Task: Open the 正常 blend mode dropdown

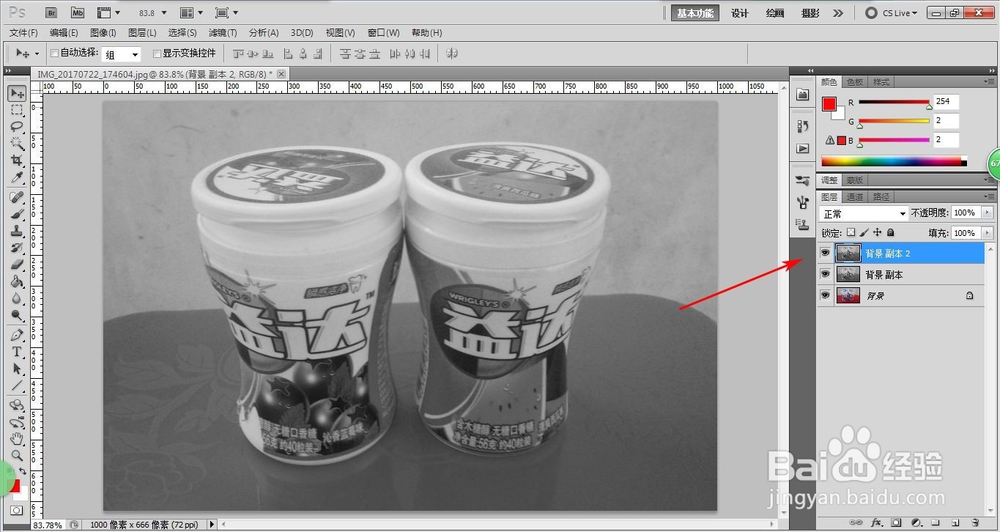Action: (864, 213)
